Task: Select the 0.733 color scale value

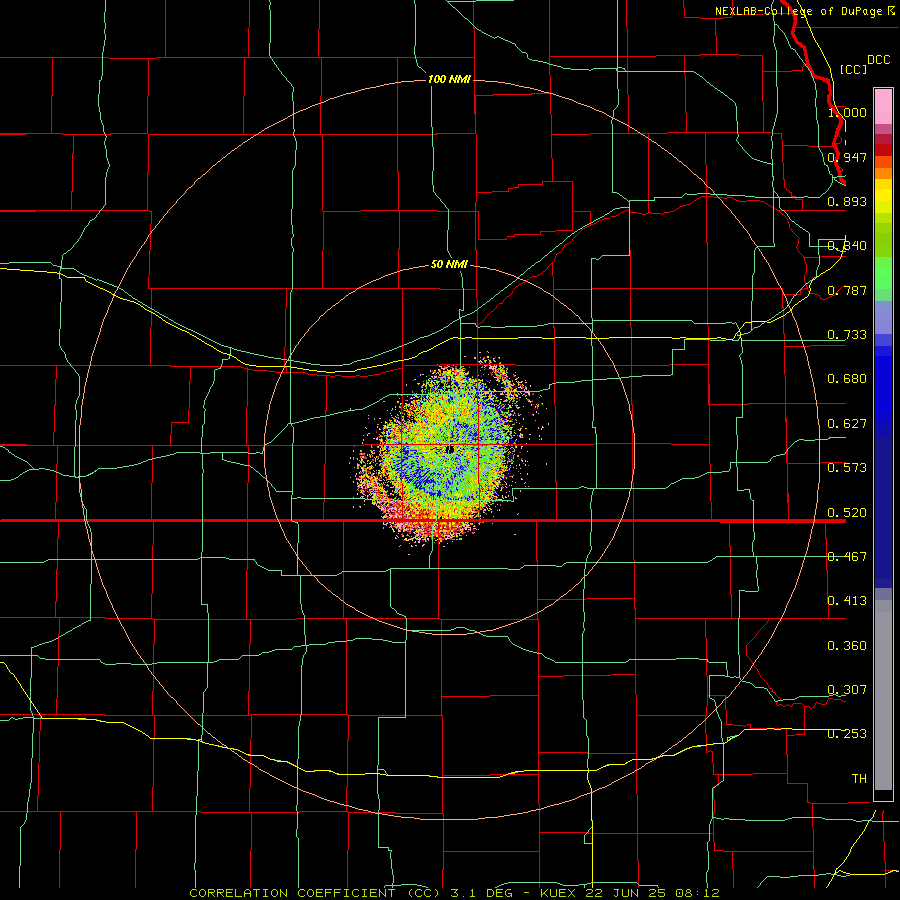Action: point(847,335)
